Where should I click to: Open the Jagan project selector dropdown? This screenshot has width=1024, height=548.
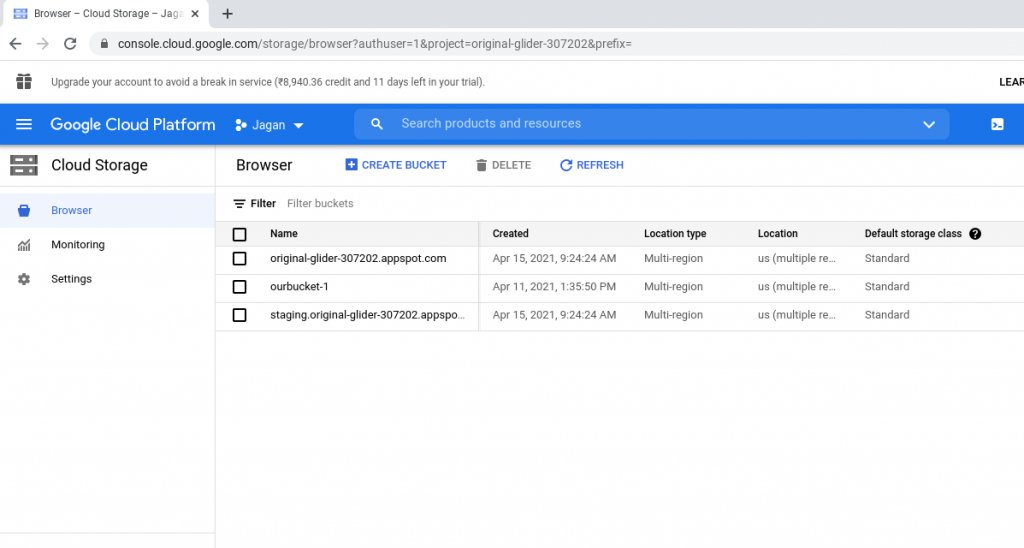point(269,125)
